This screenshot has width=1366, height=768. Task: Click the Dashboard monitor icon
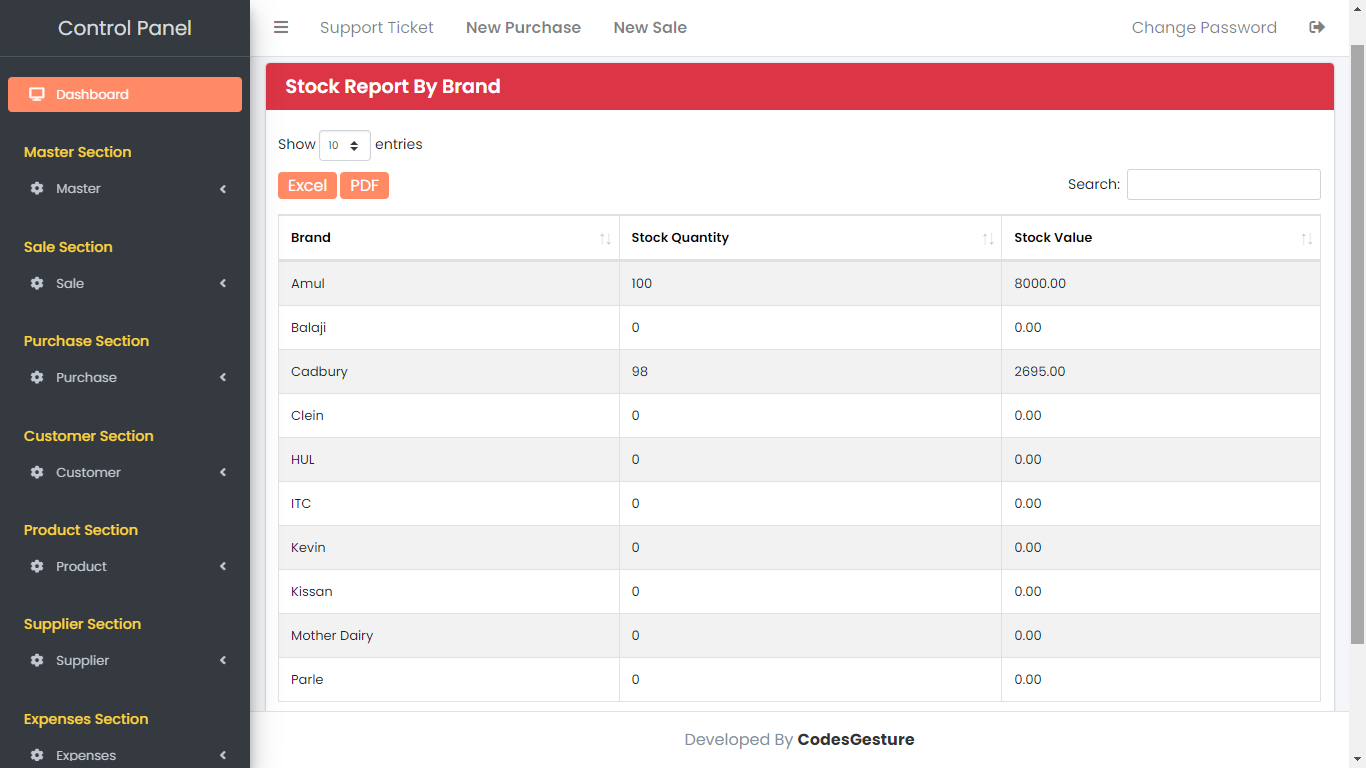coord(37,94)
